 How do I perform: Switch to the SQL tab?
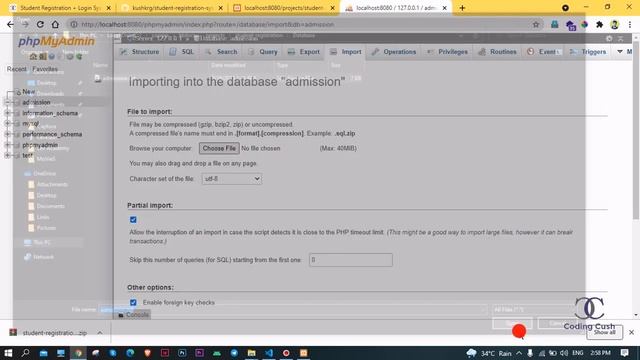pos(182,52)
